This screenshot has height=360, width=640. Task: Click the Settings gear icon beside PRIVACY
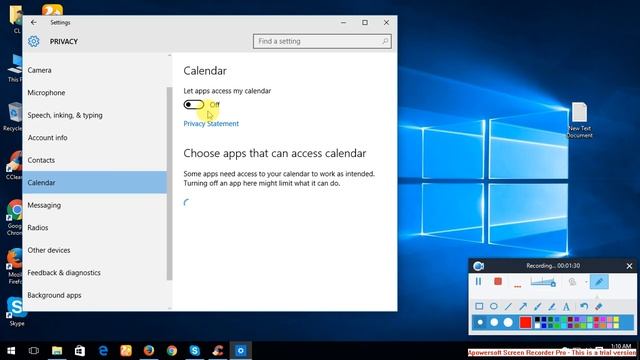click(34, 41)
